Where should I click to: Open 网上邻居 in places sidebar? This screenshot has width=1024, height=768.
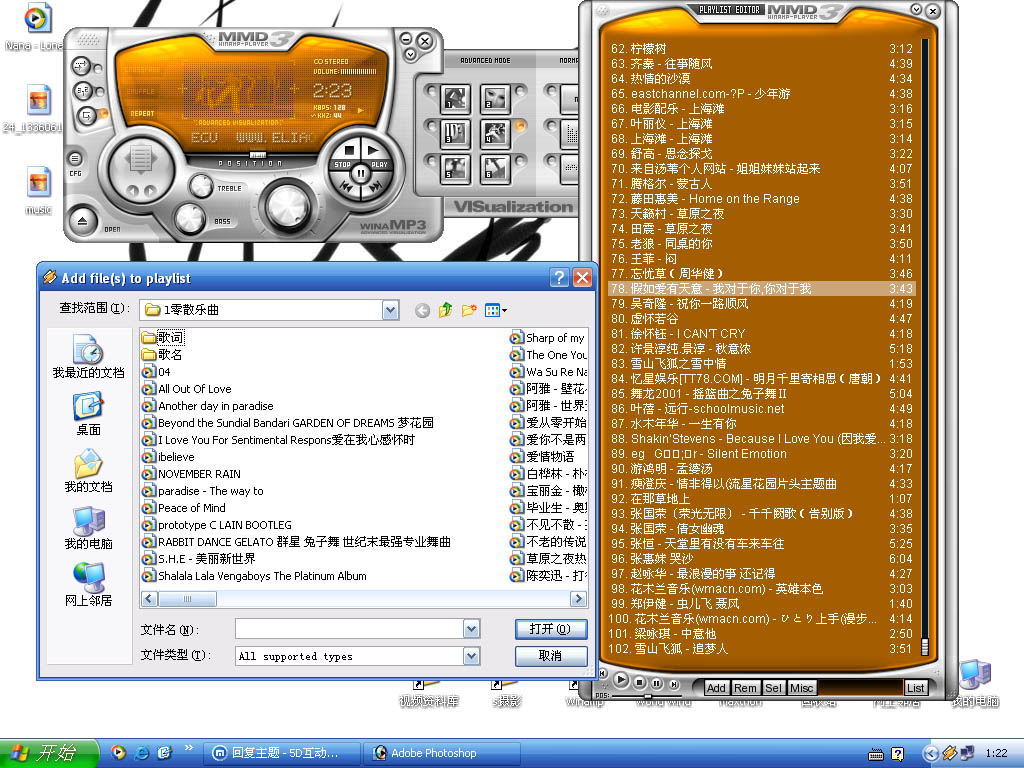tap(88, 584)
